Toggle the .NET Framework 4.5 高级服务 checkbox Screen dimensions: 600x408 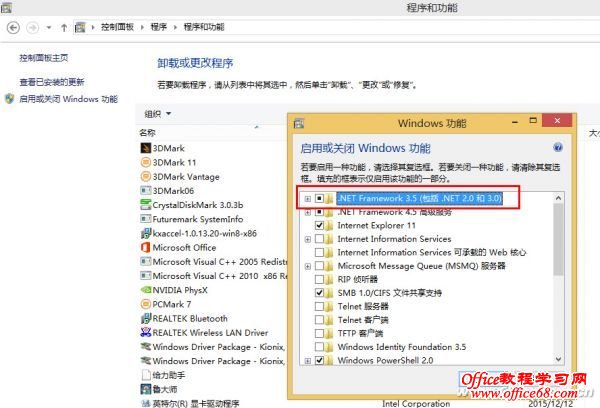tap(319, 212)
